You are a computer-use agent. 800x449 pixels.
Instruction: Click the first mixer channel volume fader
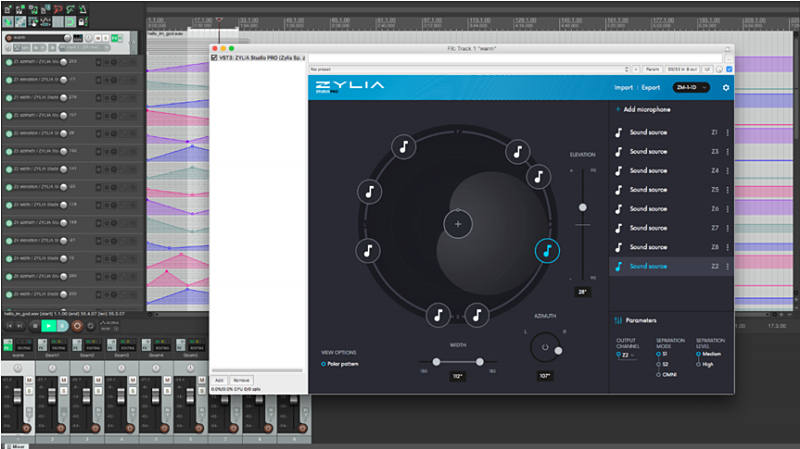click(17, 395)
